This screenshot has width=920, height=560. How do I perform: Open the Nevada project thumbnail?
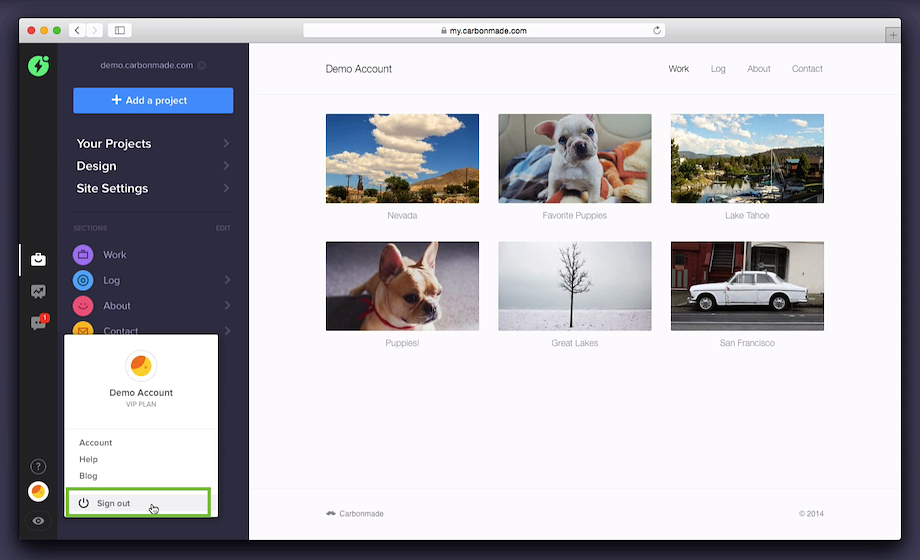click(x=402, y=158)
